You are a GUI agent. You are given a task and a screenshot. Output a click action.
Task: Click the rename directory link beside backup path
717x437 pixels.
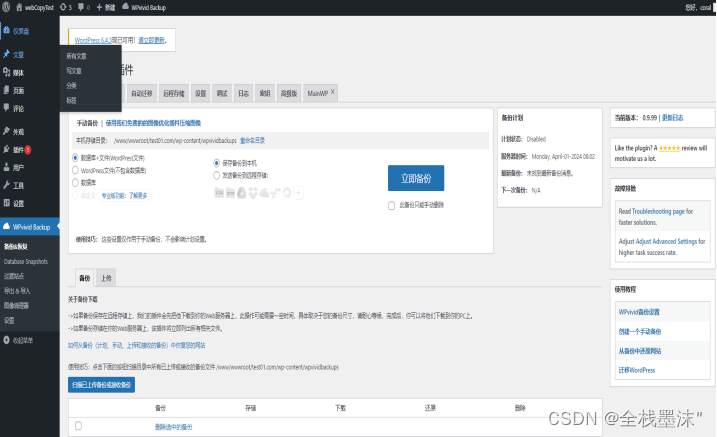point(252,140)
